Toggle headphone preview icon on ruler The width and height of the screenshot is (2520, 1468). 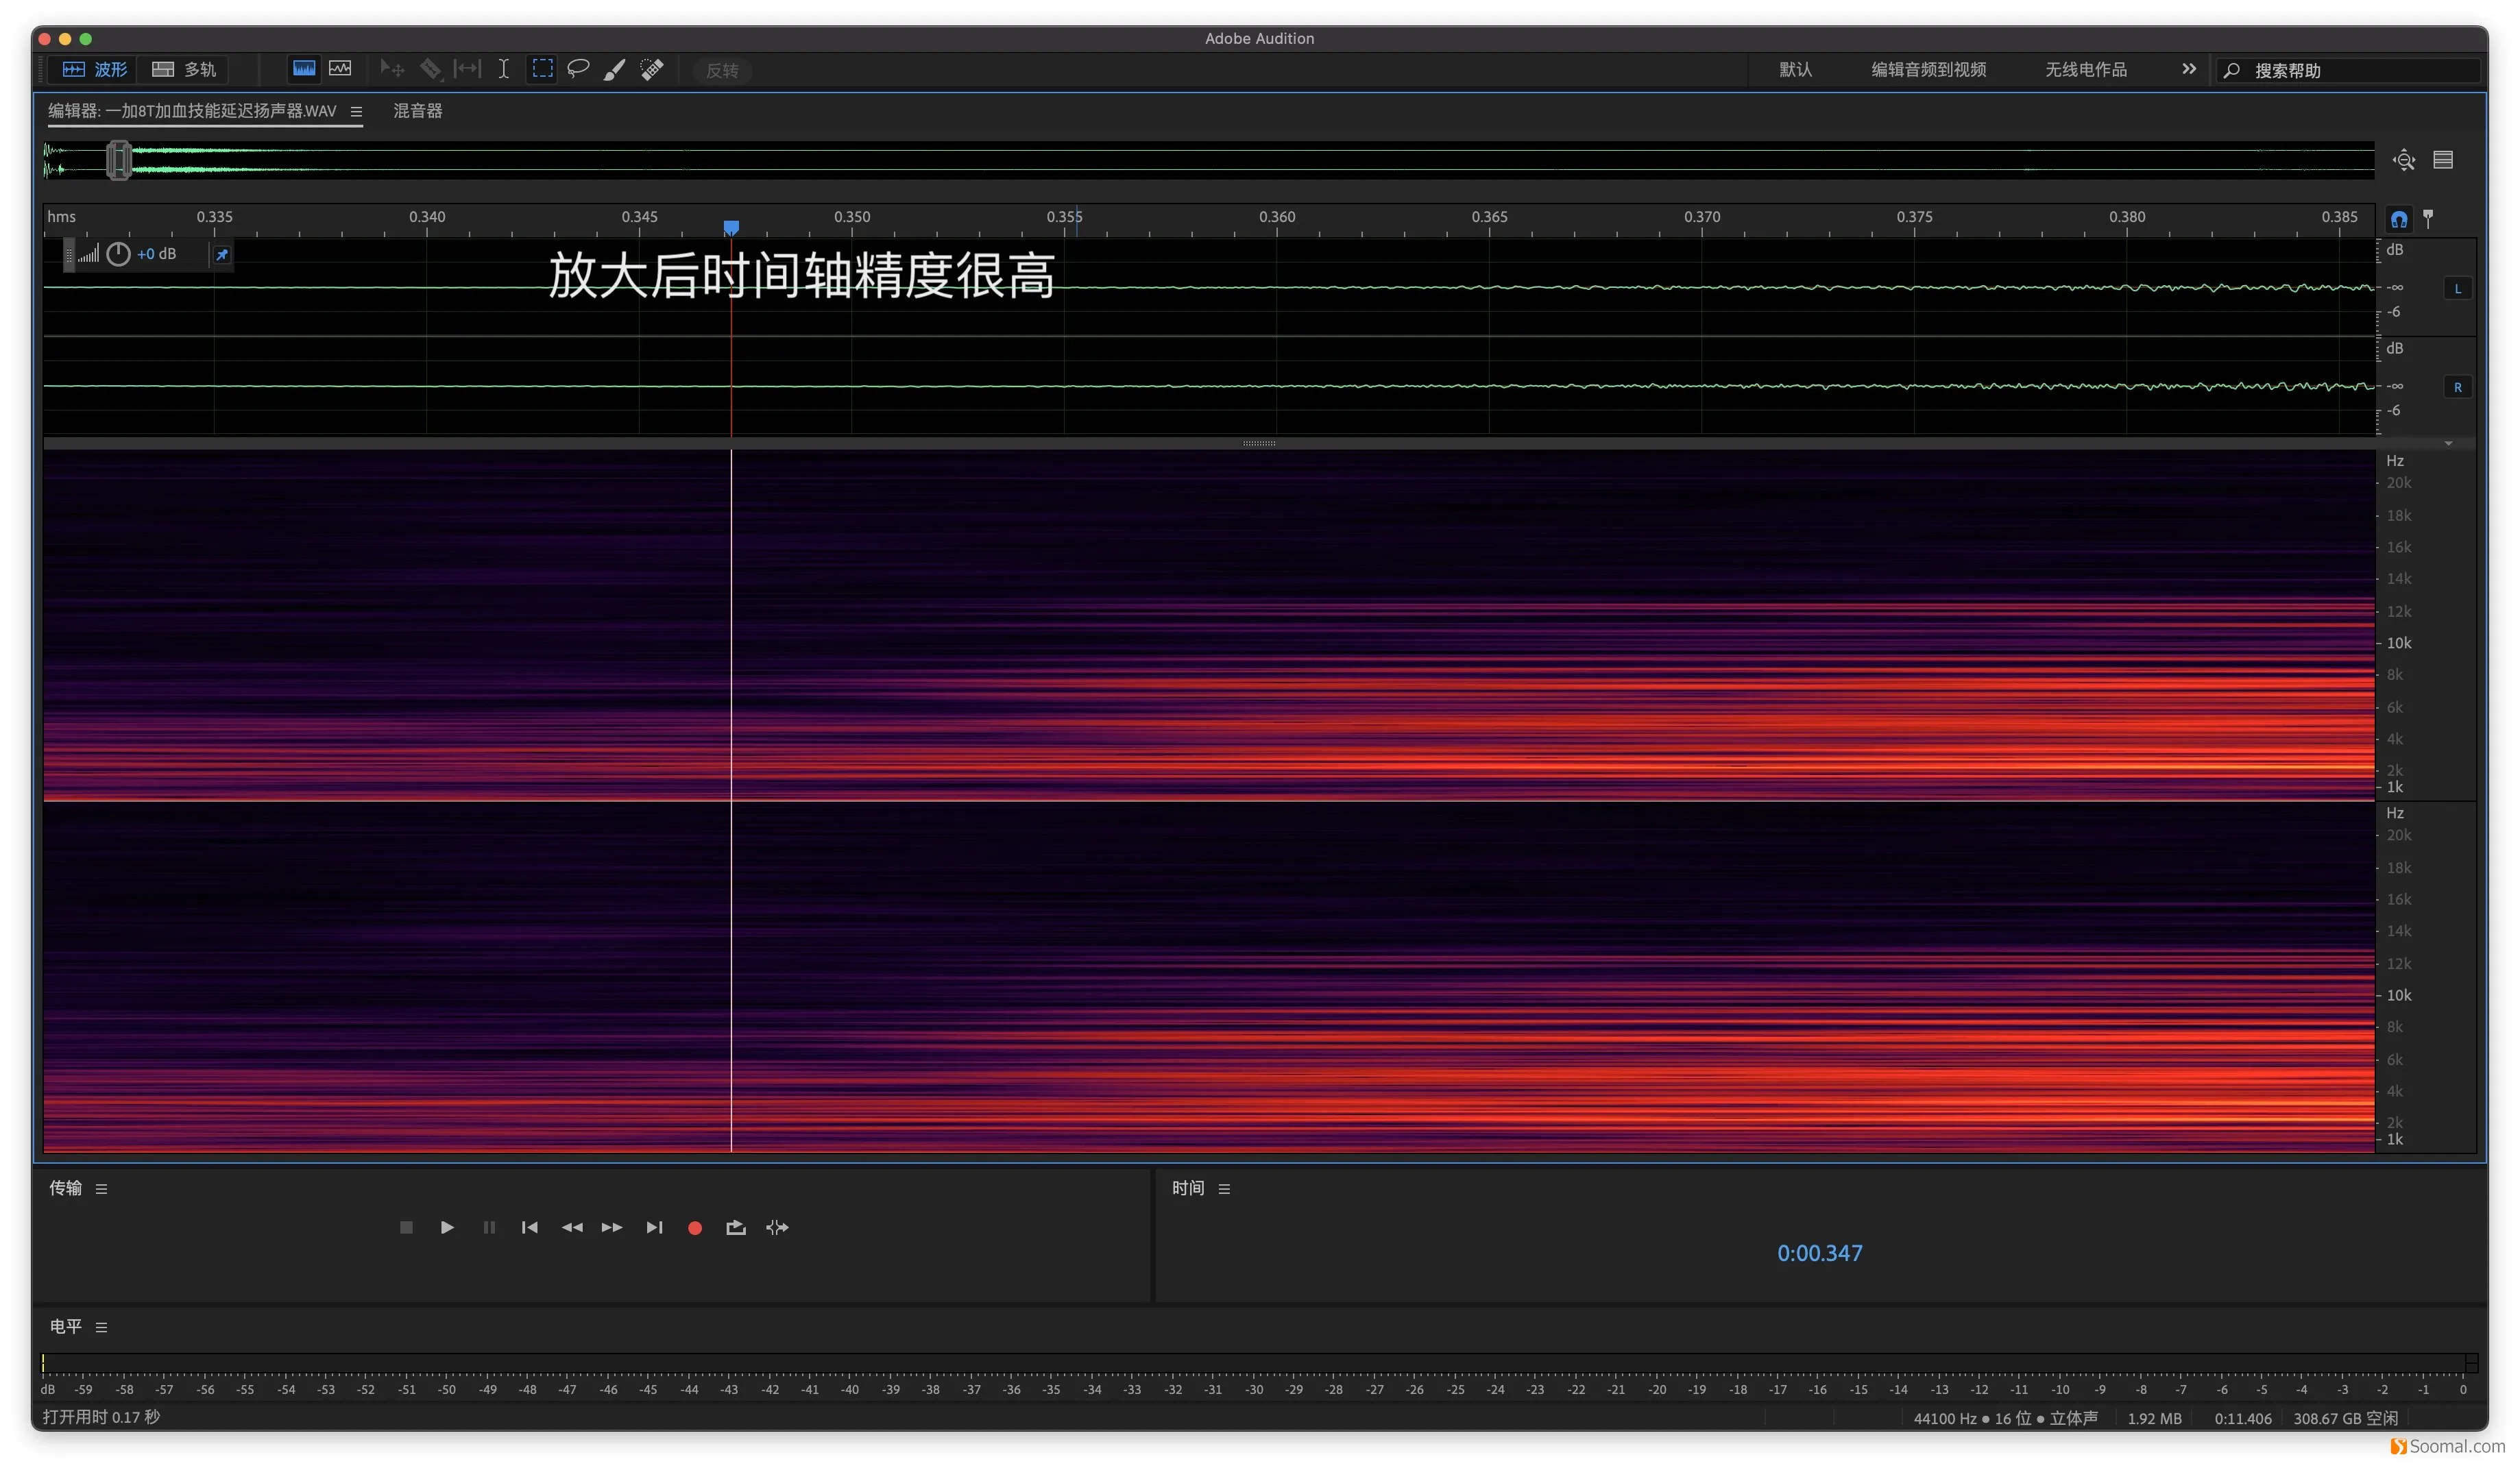coord(2399,219)
